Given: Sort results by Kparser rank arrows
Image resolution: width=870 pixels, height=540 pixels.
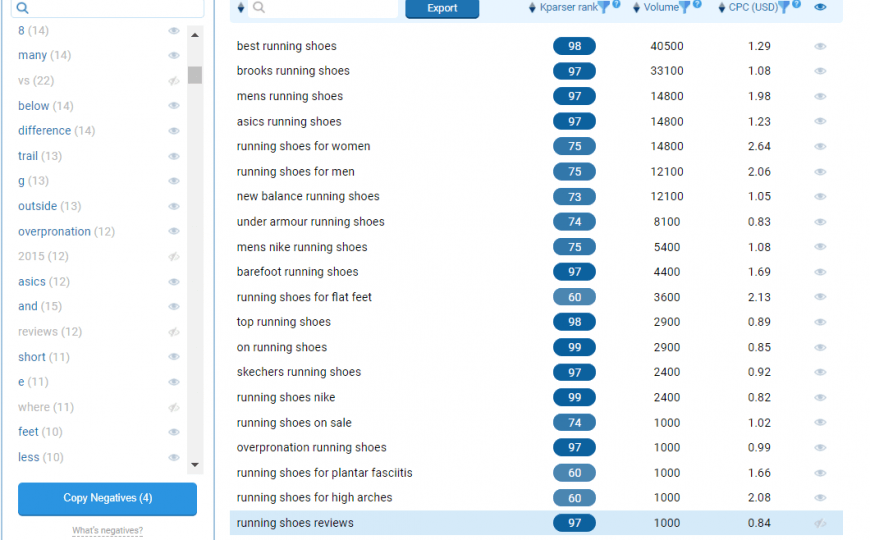Looking at the screenshot, I should 532,7.
